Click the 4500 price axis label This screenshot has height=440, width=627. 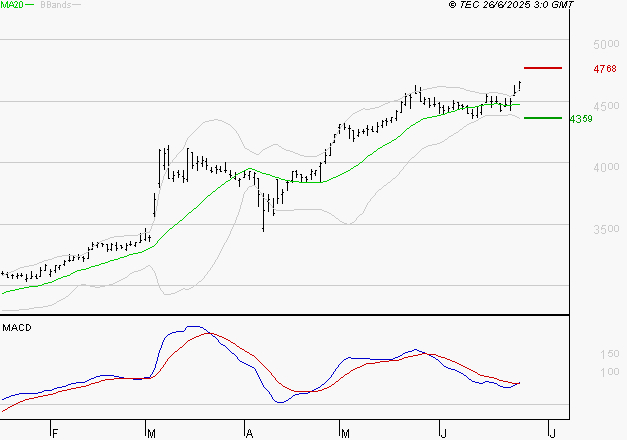pyautogui.click(x=606, y=106)
